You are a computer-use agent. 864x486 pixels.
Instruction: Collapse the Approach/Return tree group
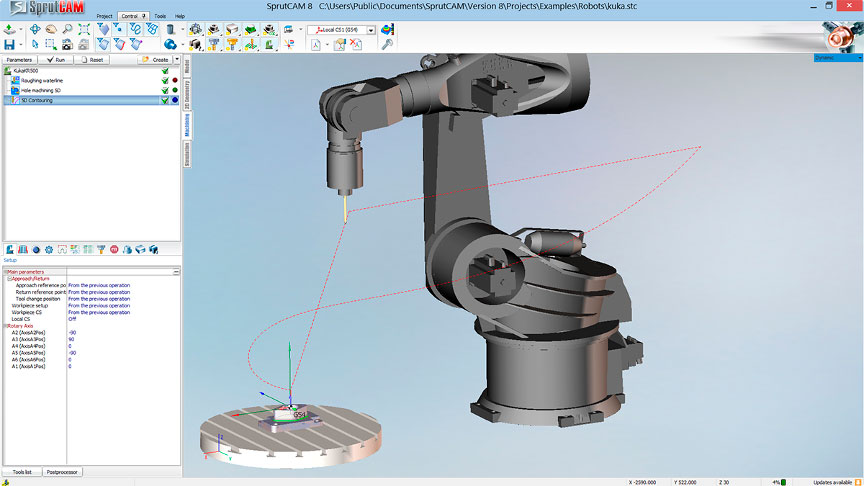pyautogui.click(x=9, y=279)
